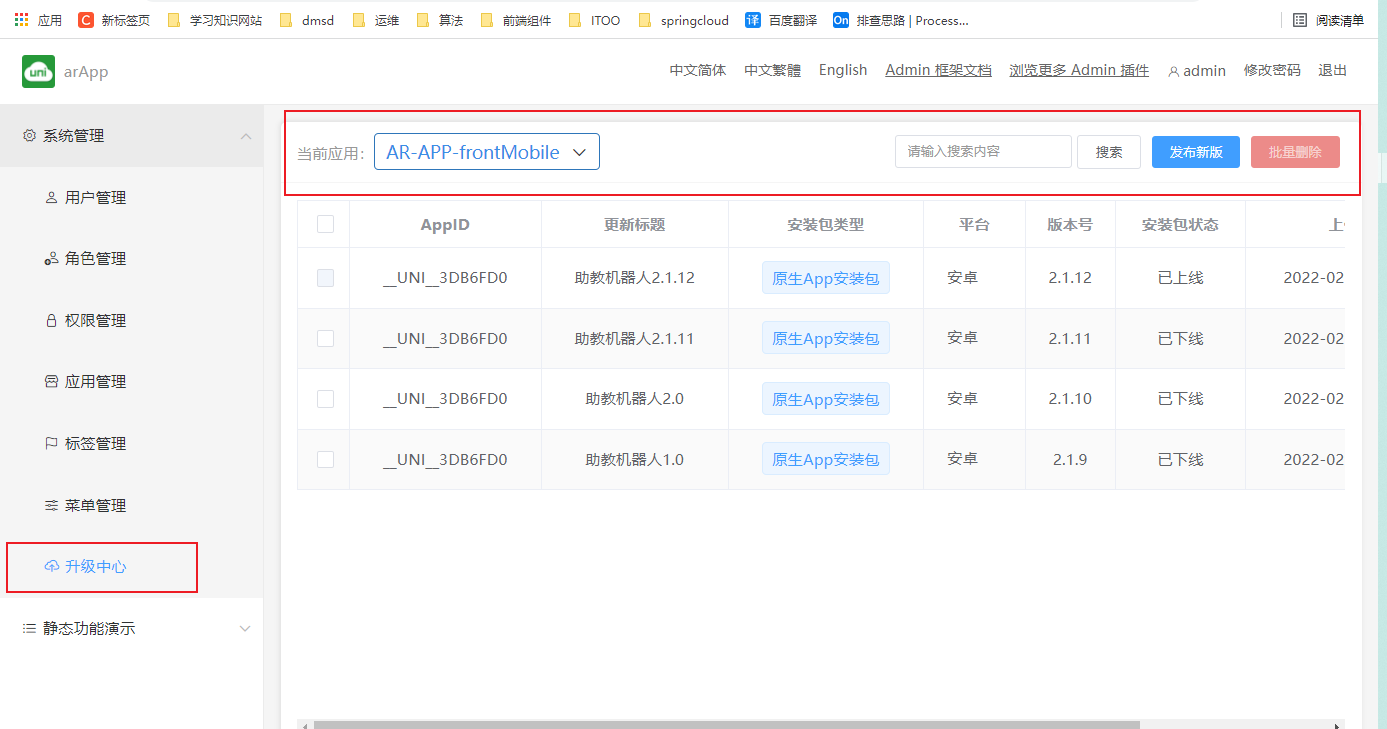Image resolution: width=1387 pixels, height=729 pixels.
Task: Click 原生App安装包 tag in 助教机器人2.1.12 row
Action: (x=826, y=278)
